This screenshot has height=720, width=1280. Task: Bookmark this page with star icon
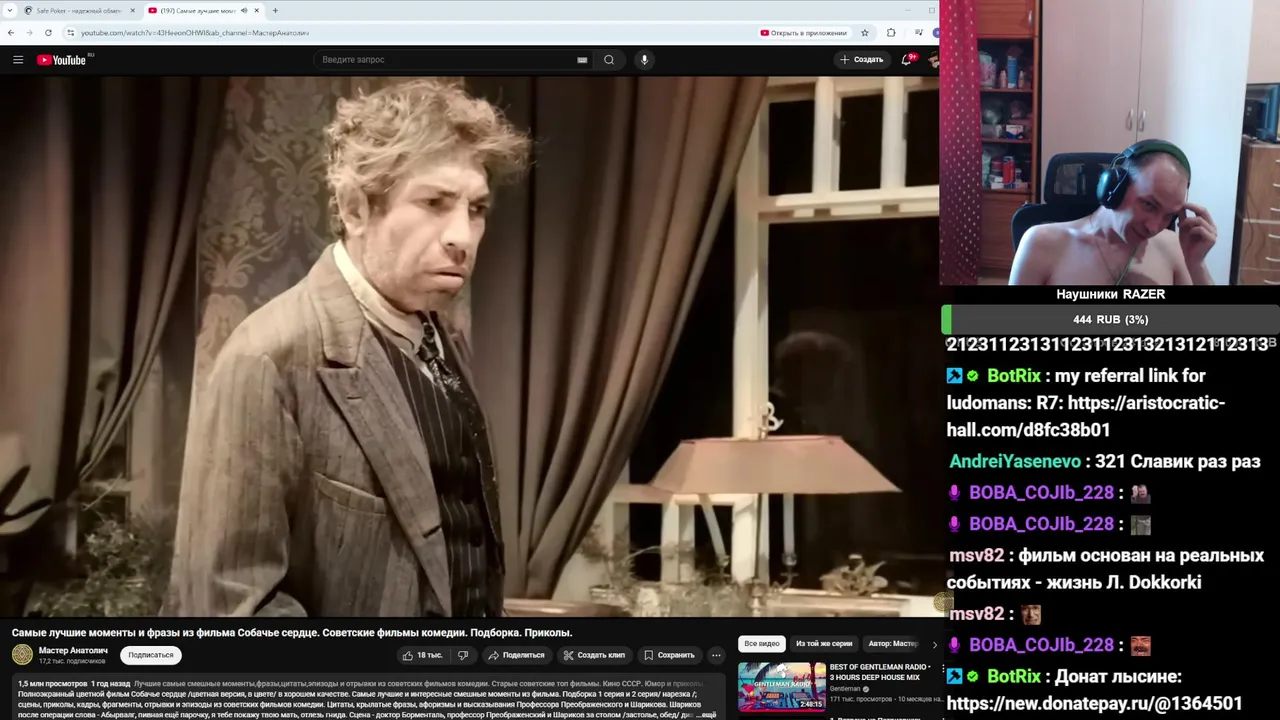pos(865,33)
